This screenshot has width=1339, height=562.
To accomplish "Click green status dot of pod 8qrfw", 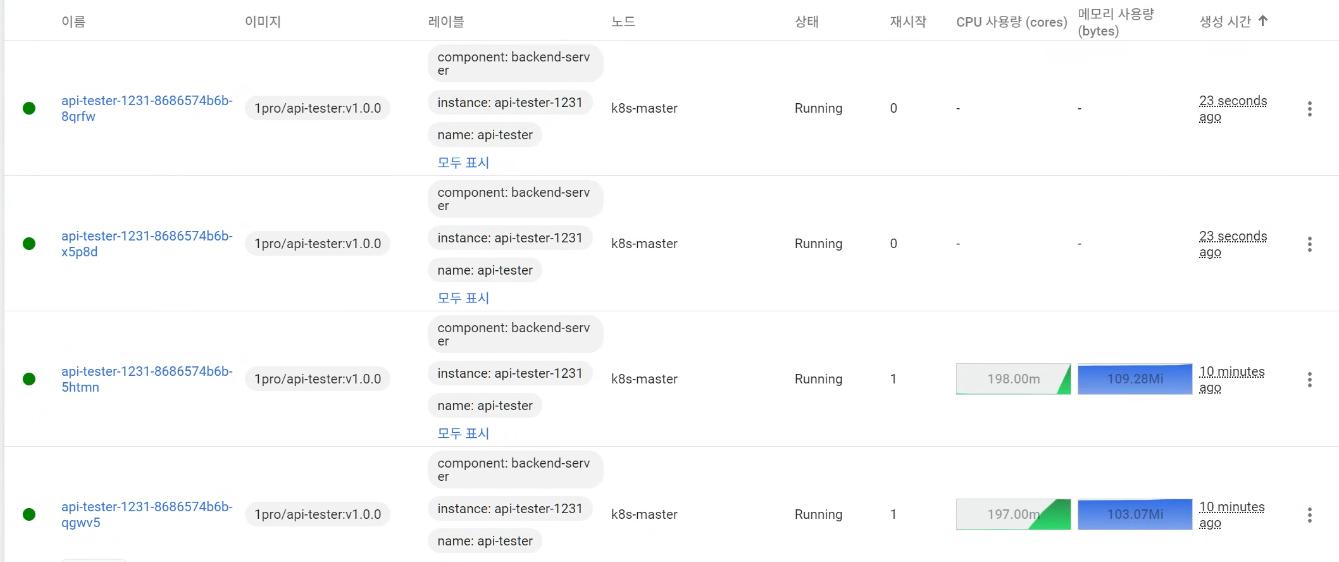I will point(29,108).
